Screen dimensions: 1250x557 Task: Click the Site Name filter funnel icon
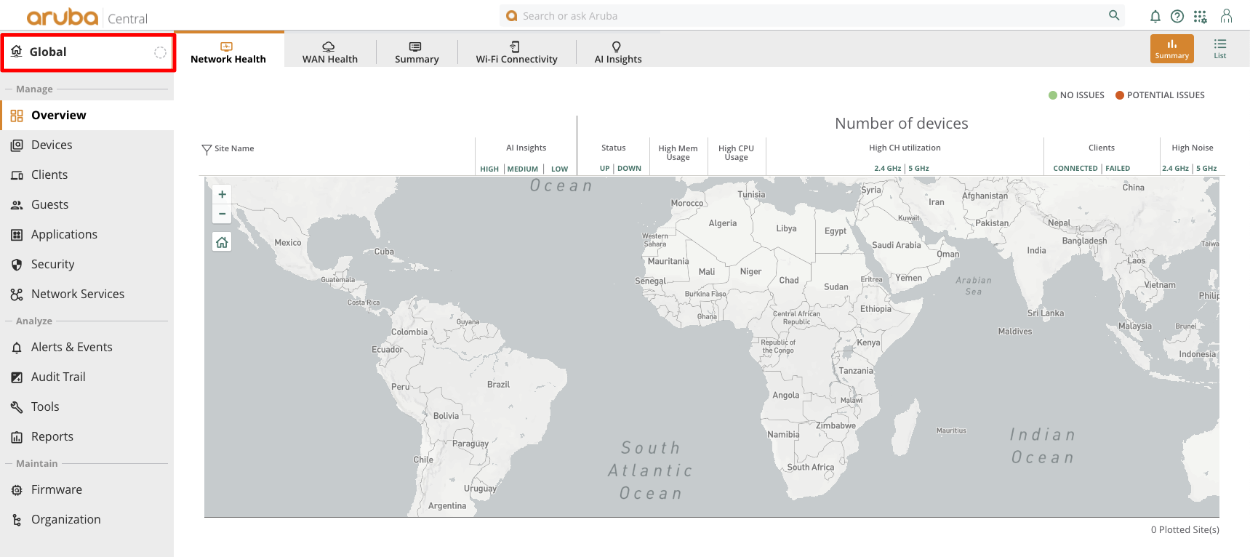point(207,149)
